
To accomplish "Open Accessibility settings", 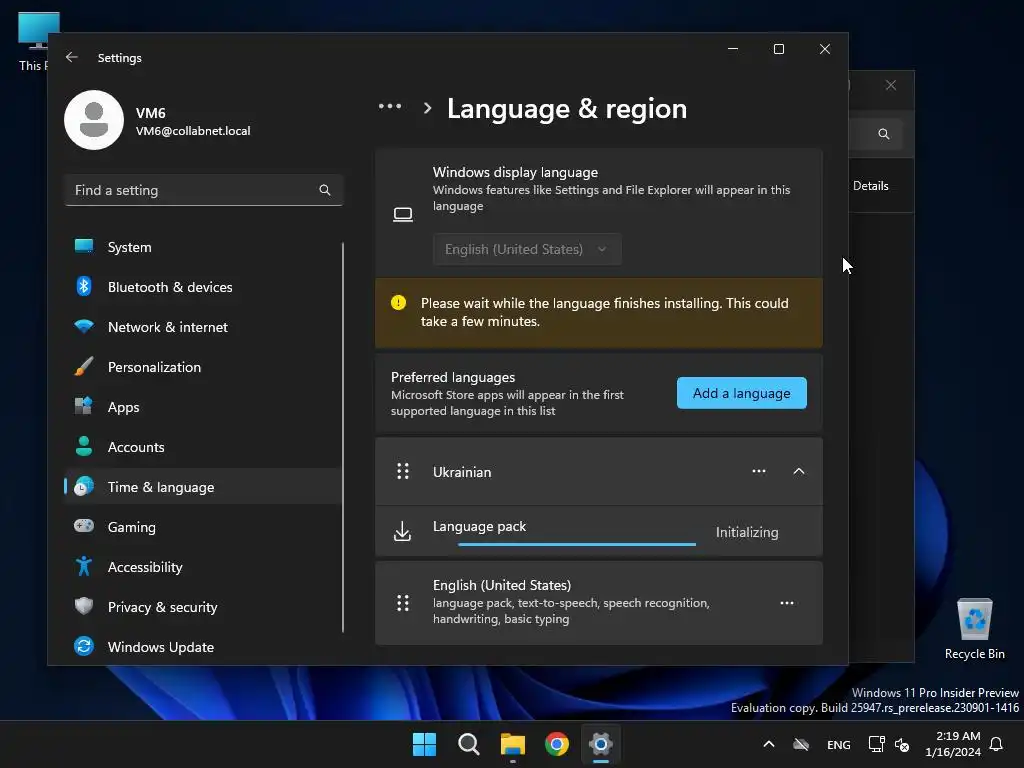I will click(x=203, y=567).
